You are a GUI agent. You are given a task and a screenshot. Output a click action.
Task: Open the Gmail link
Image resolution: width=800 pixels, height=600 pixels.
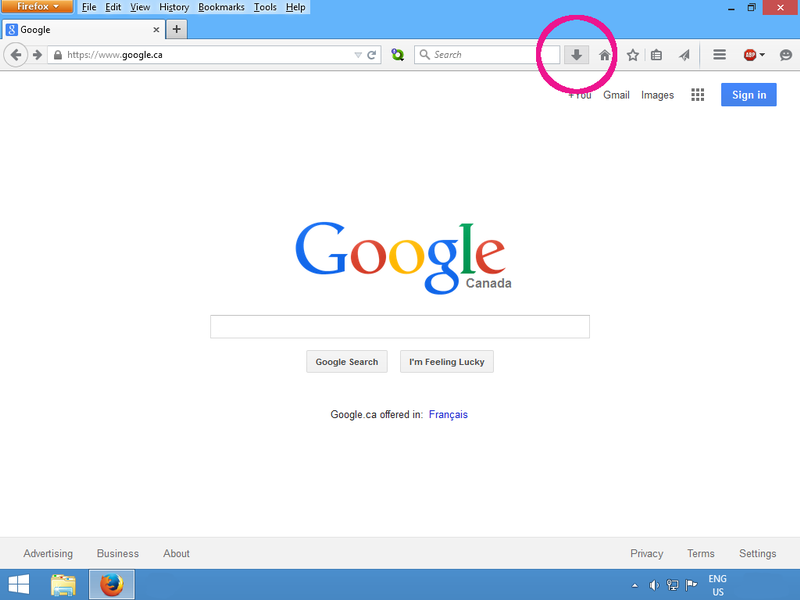pos(616,95)
